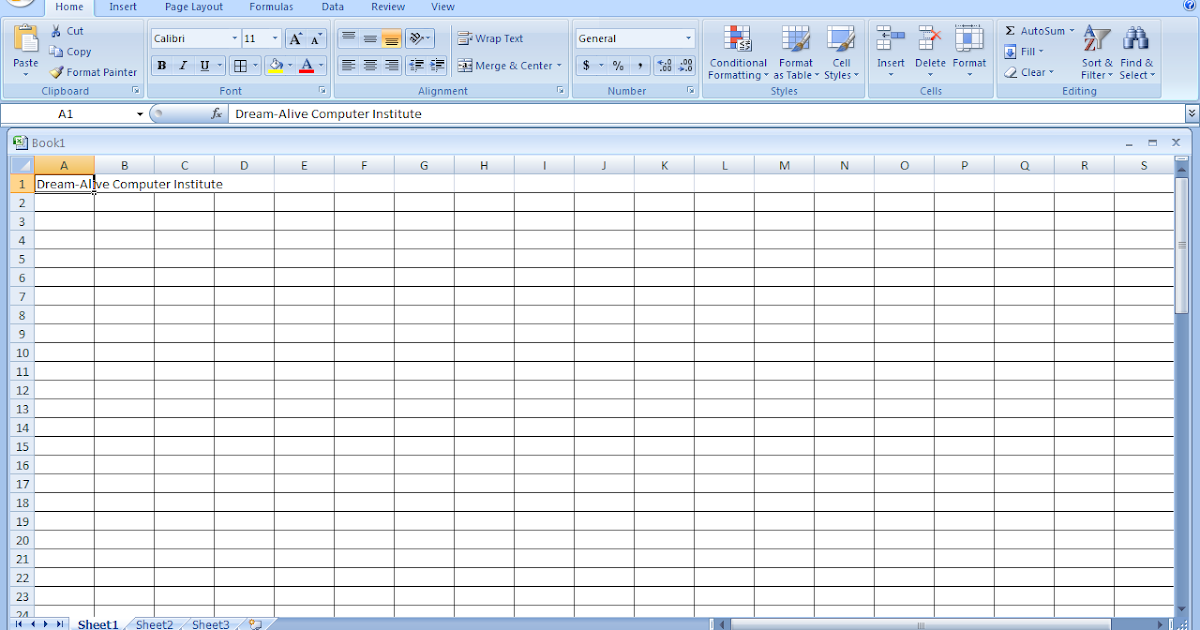Image resolution: width=1200 pixels, height=630 pixels.
Task: Apply bold formatting to cell A1
Action: click(160, 65)
